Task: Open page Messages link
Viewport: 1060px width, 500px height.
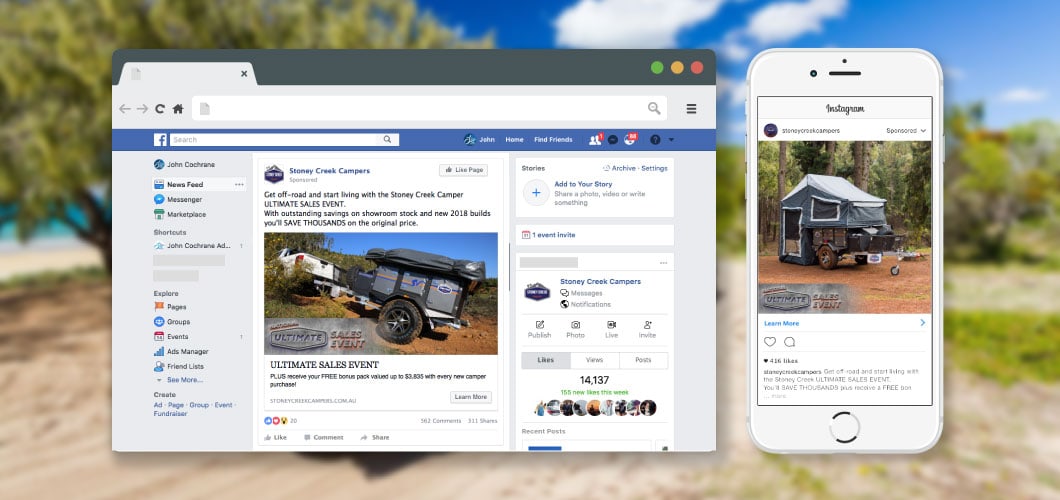Action: [x=581, y=293]
